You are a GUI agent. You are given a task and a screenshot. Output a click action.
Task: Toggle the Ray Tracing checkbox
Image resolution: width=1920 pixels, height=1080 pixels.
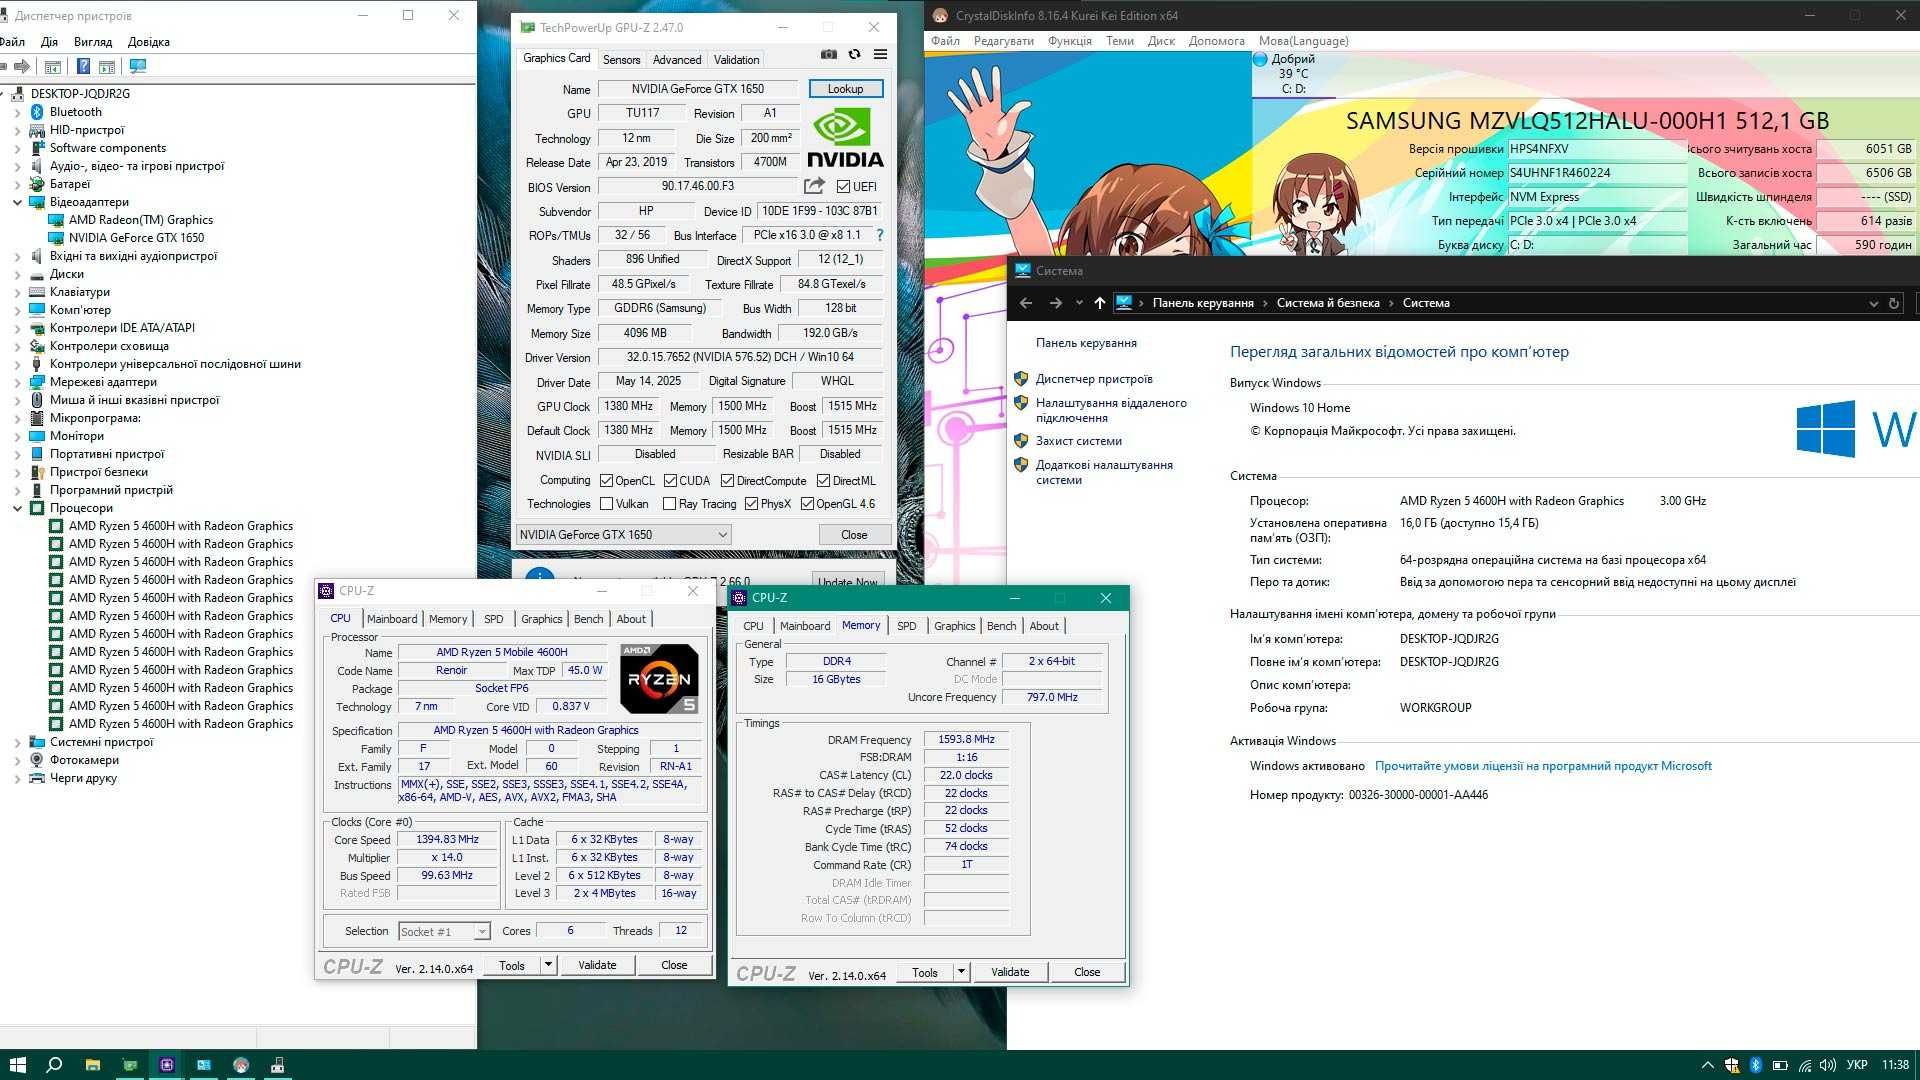pos(670,504)
